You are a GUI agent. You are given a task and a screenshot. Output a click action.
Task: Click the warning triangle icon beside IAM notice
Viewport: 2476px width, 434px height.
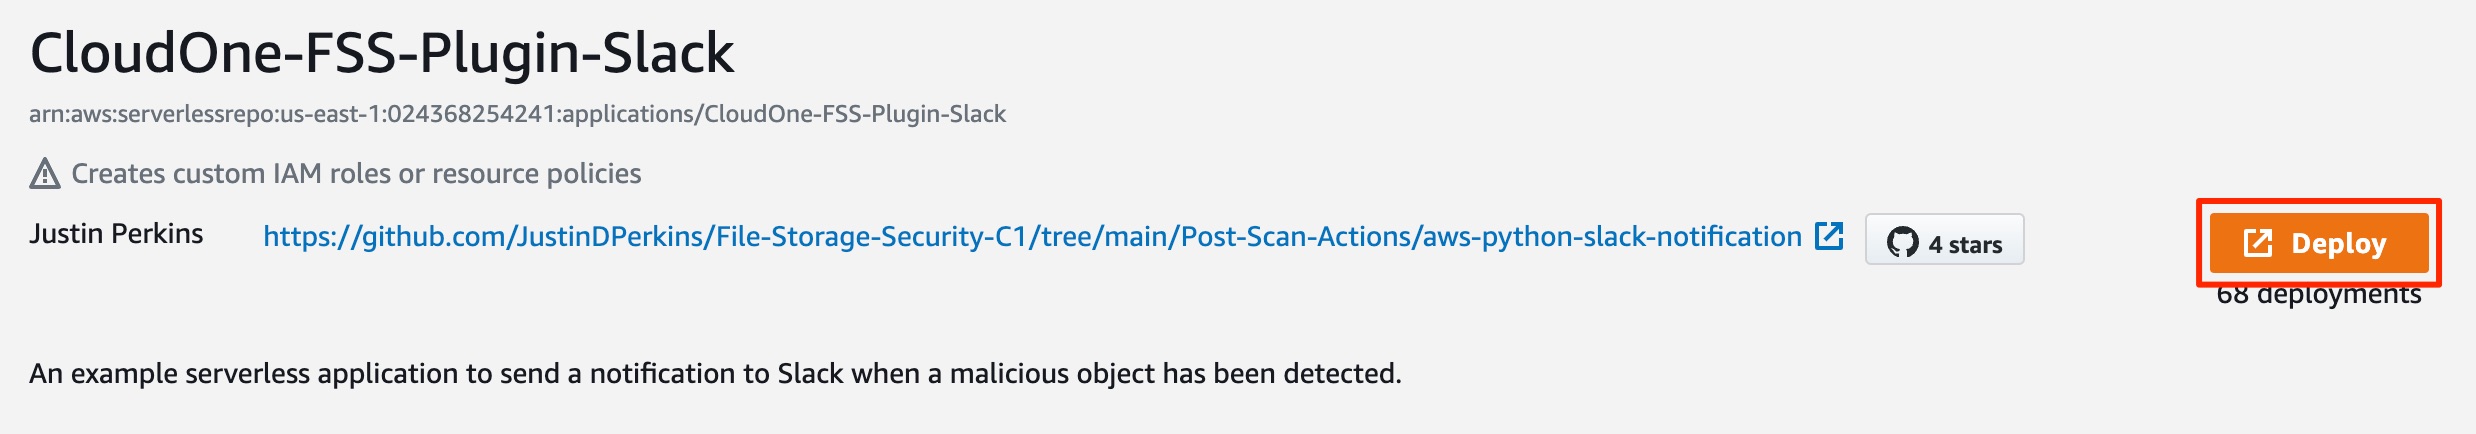(45, 174)
